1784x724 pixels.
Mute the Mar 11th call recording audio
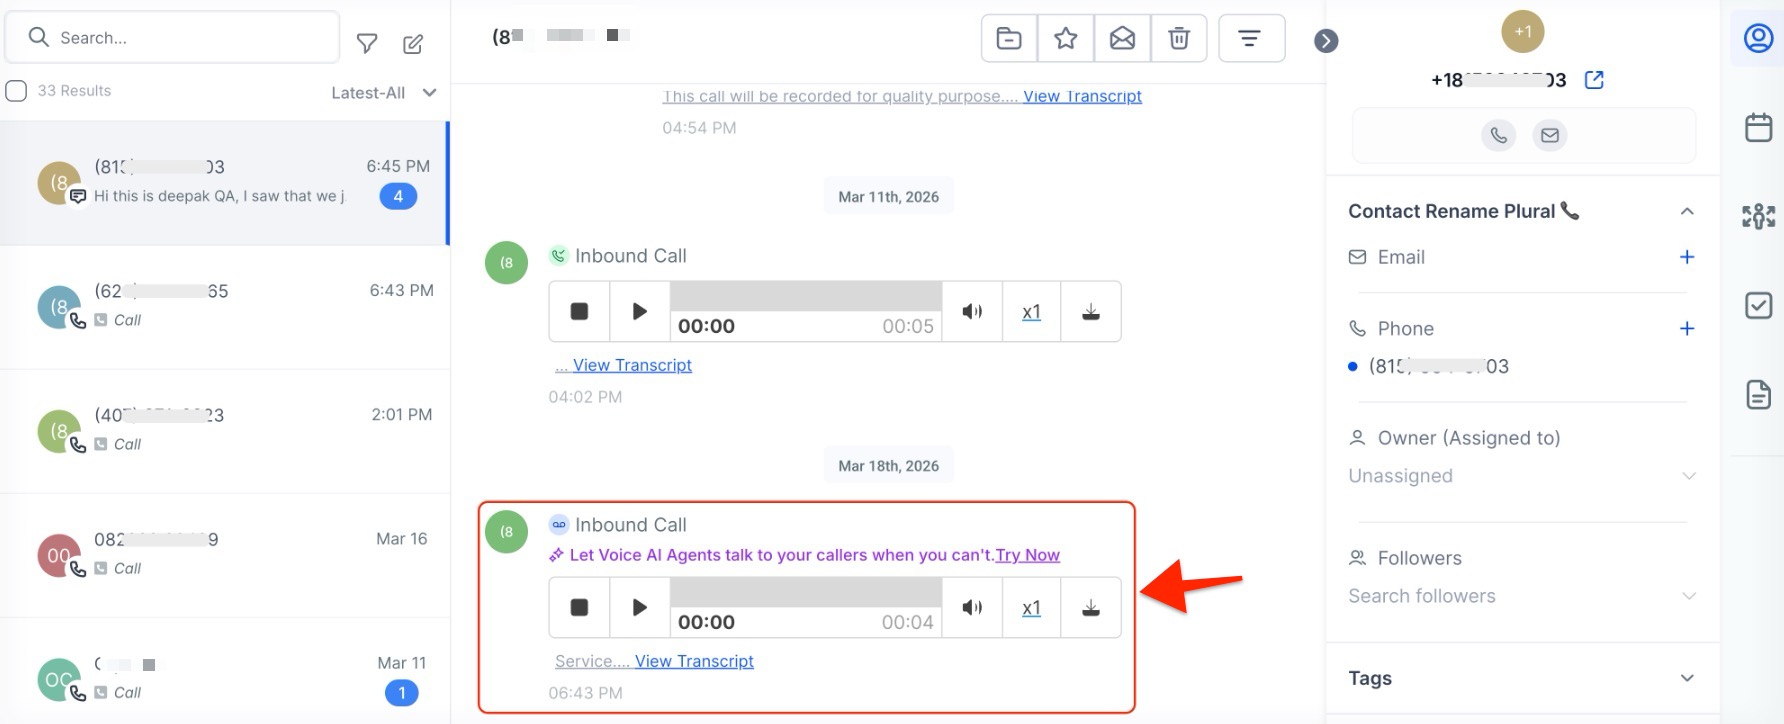971,312
